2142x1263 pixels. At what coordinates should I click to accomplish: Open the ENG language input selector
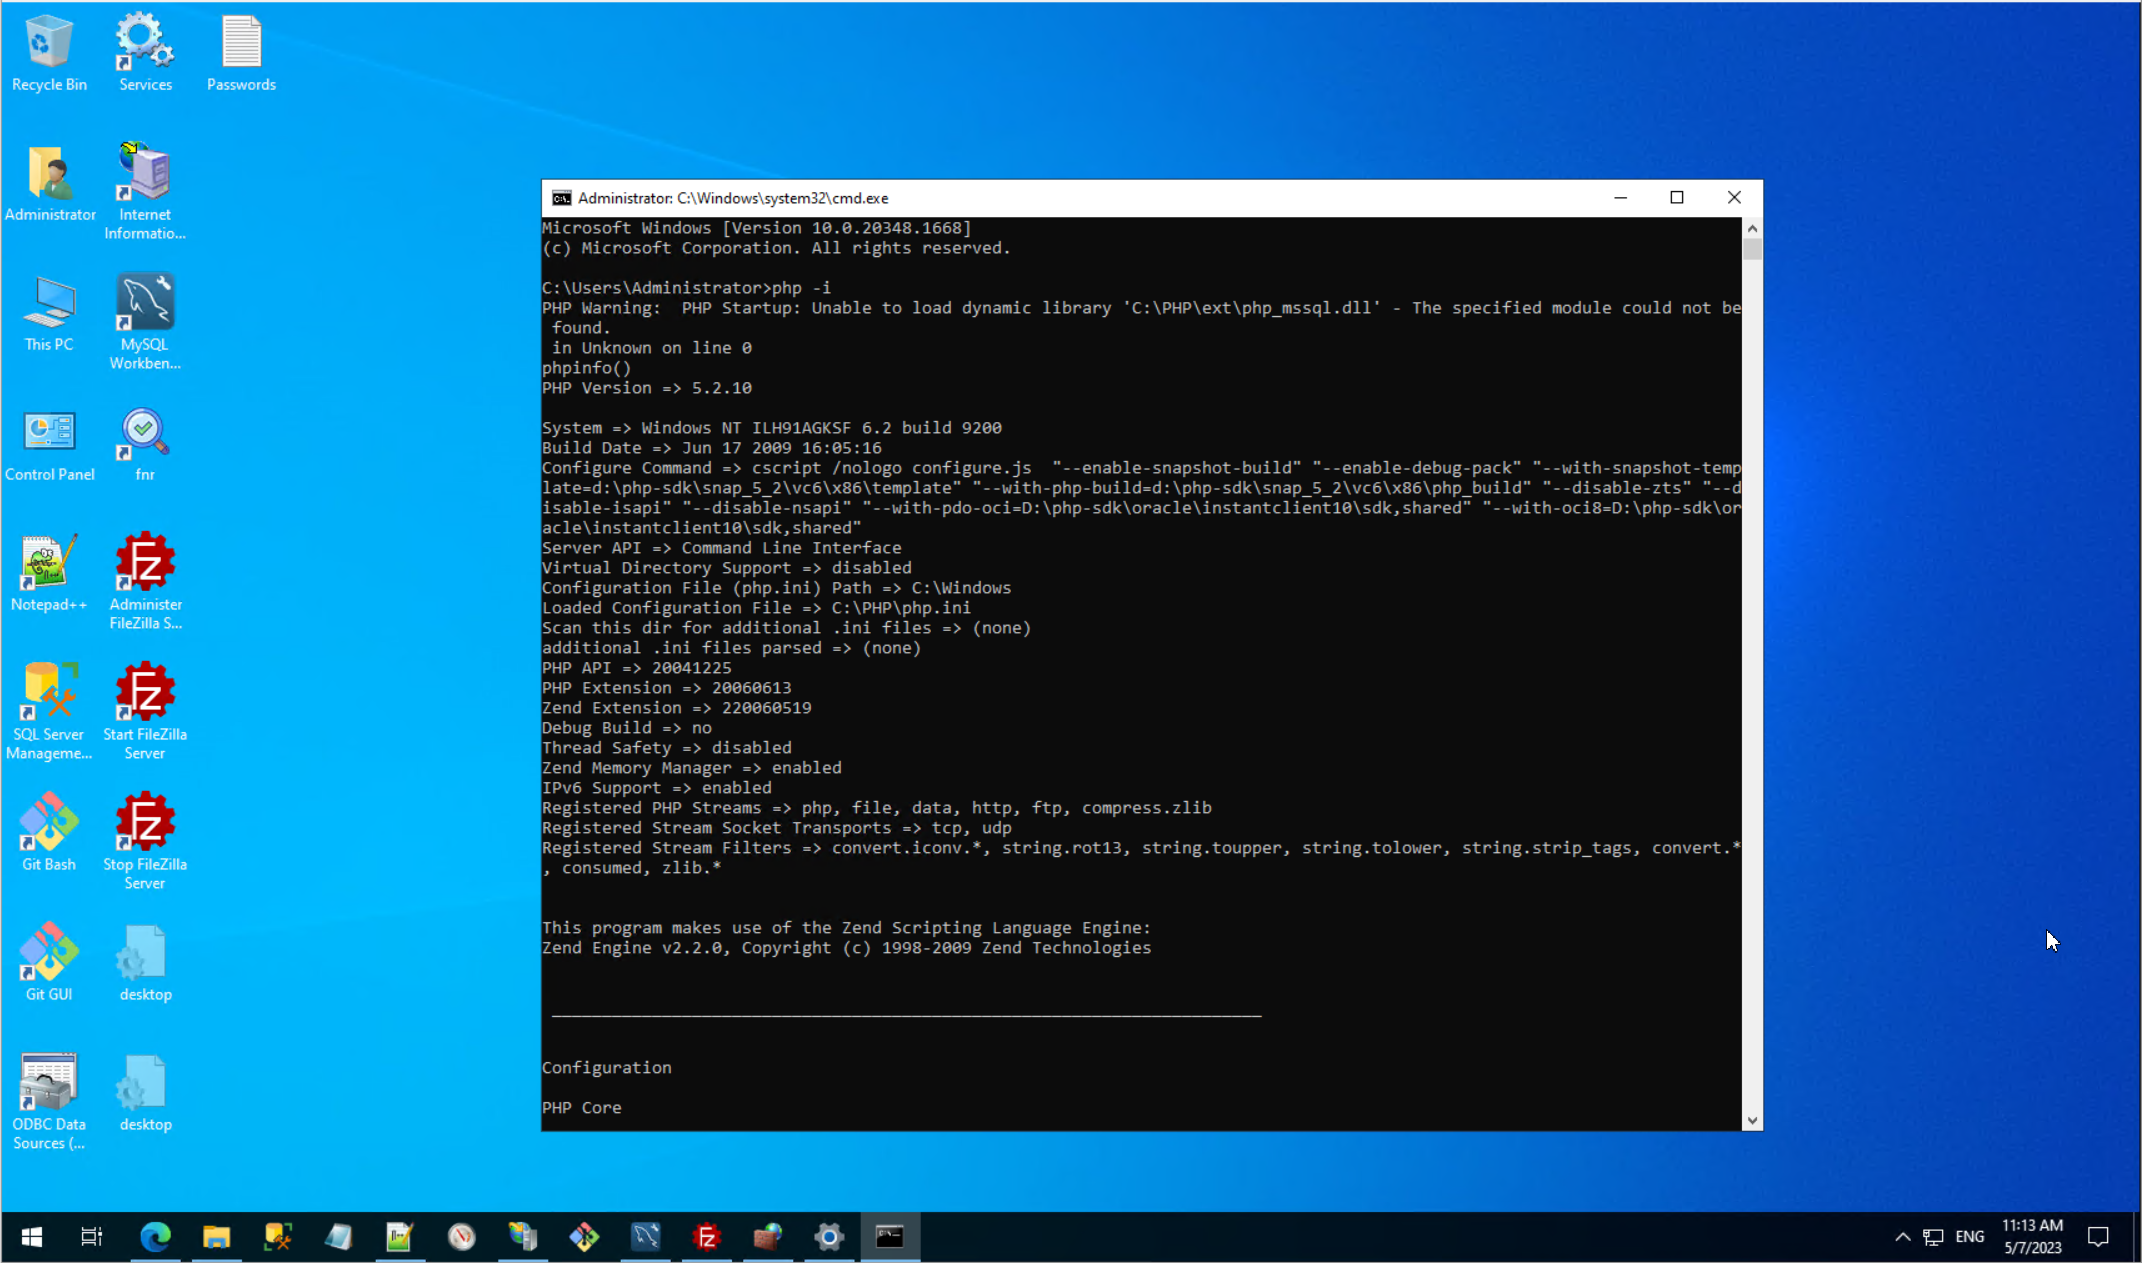click(x=1969, y=1237)
